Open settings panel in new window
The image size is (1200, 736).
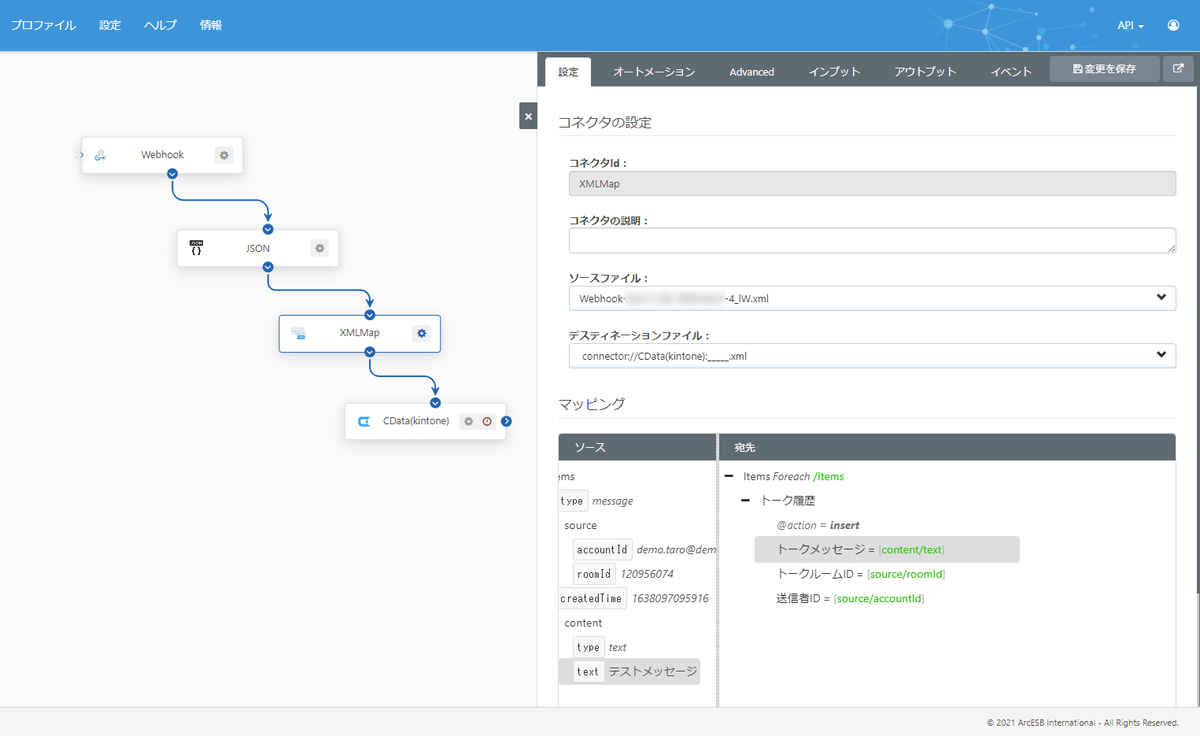tap(1178, 69)
